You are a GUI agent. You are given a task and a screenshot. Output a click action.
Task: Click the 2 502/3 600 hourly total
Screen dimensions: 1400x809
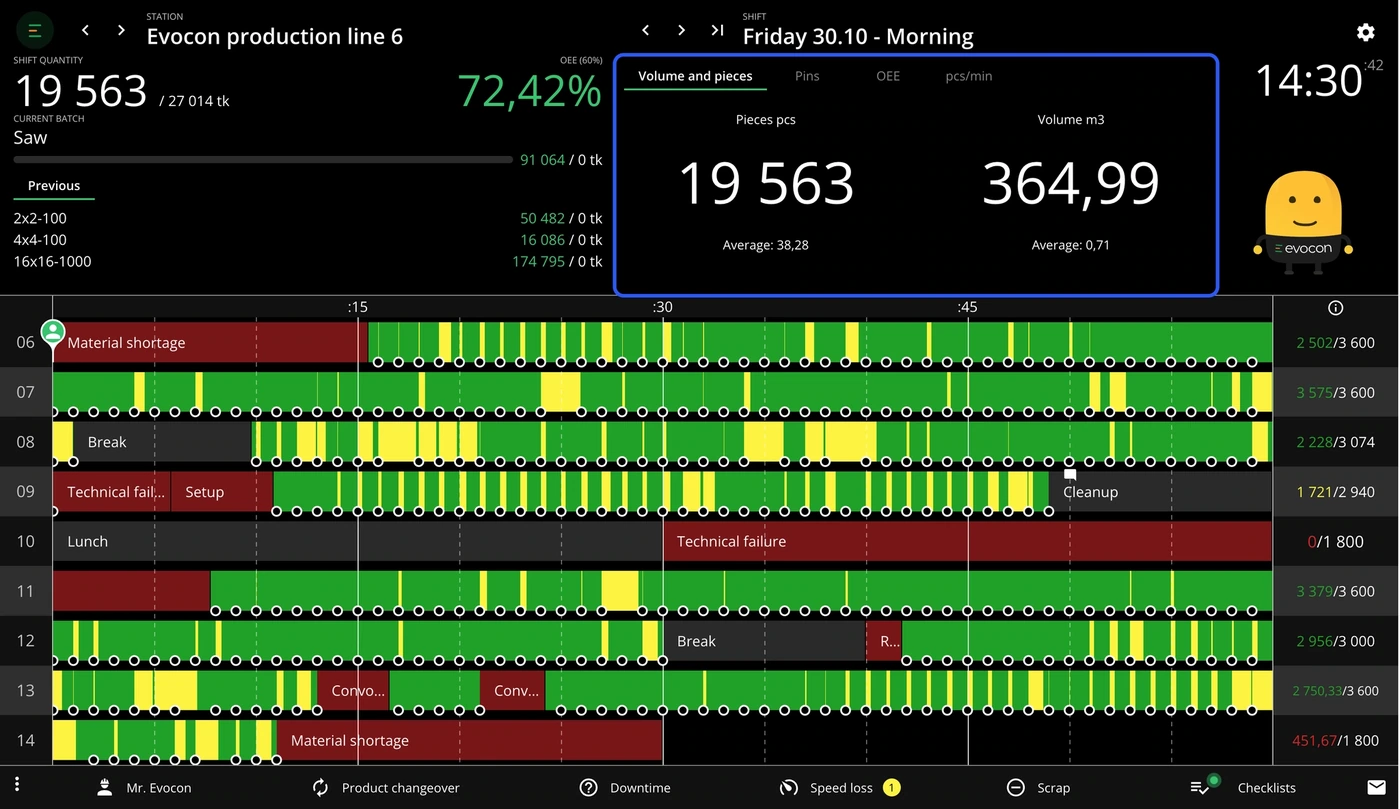[1335, 342]
